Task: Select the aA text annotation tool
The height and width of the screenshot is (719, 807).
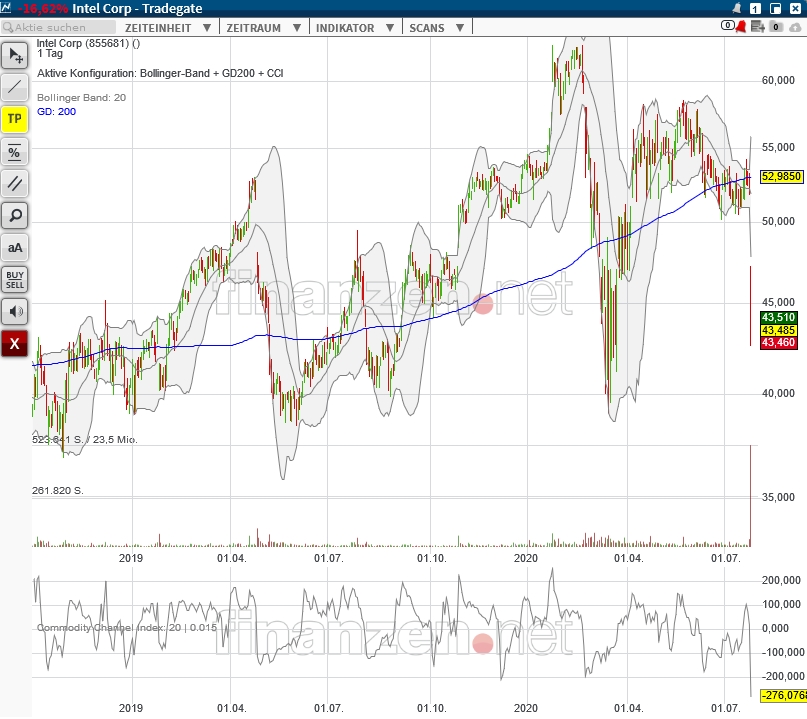Action: pyautogui.click(x=14, y=248)
